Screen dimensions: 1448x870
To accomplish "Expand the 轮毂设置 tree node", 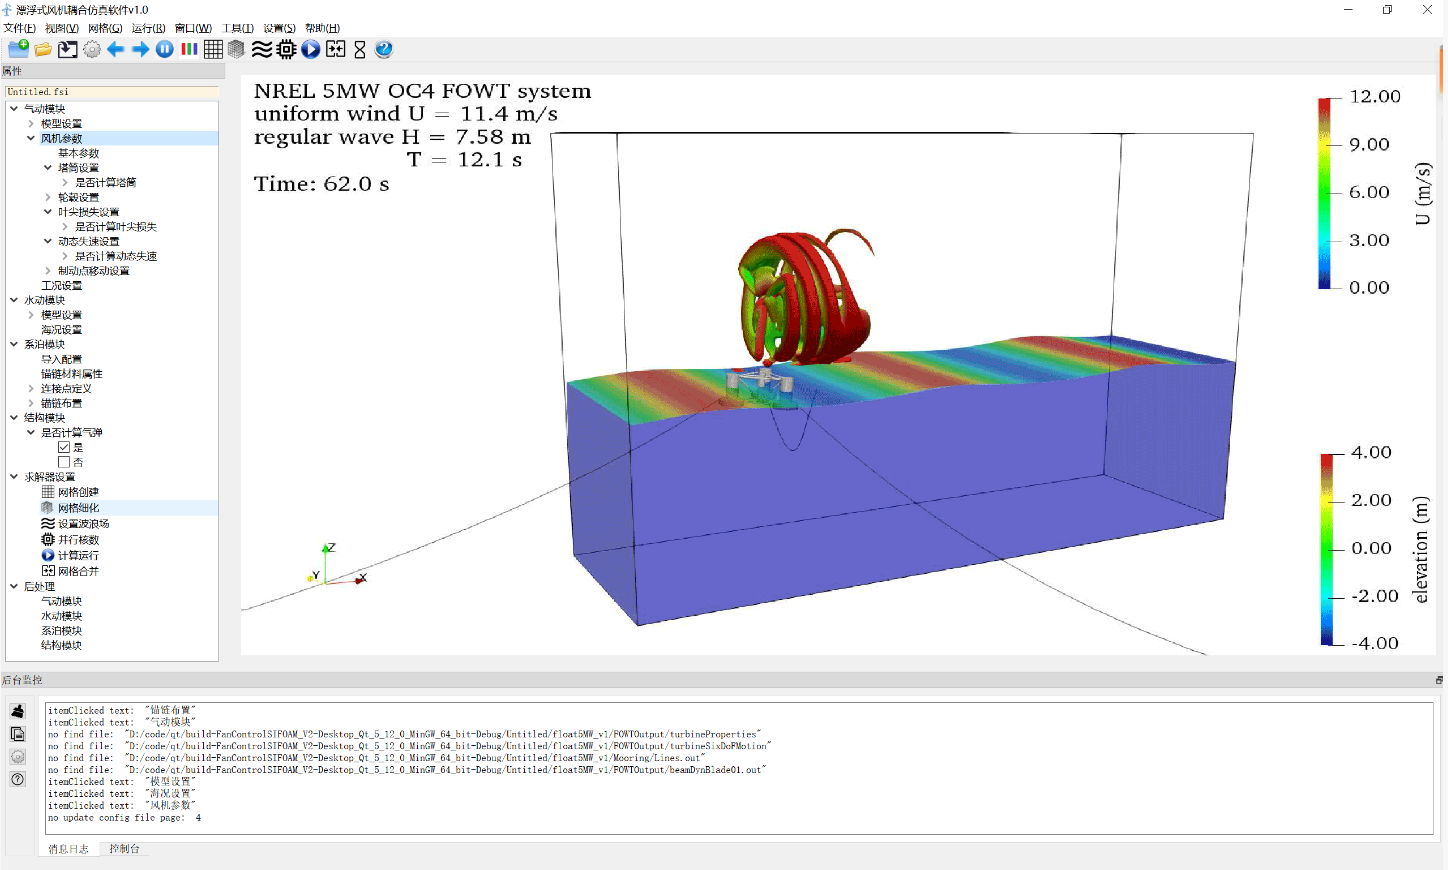I will (48, 197).
